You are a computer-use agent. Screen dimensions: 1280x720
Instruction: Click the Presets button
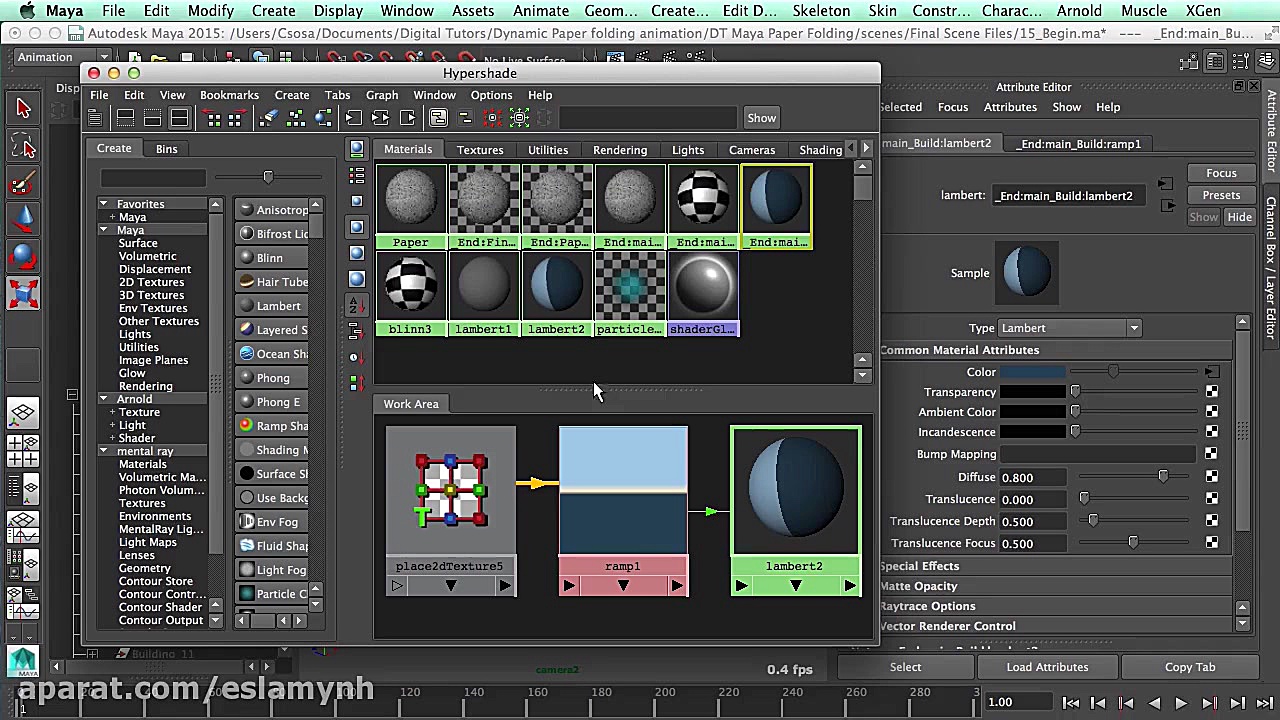[1221, 195]
